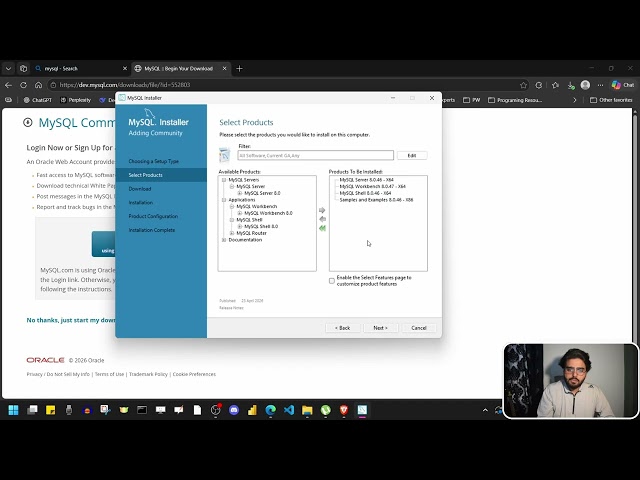Open a new browser tab
Image resolution: width=640 pixels, height=480 pixels.
click(240, 69)
